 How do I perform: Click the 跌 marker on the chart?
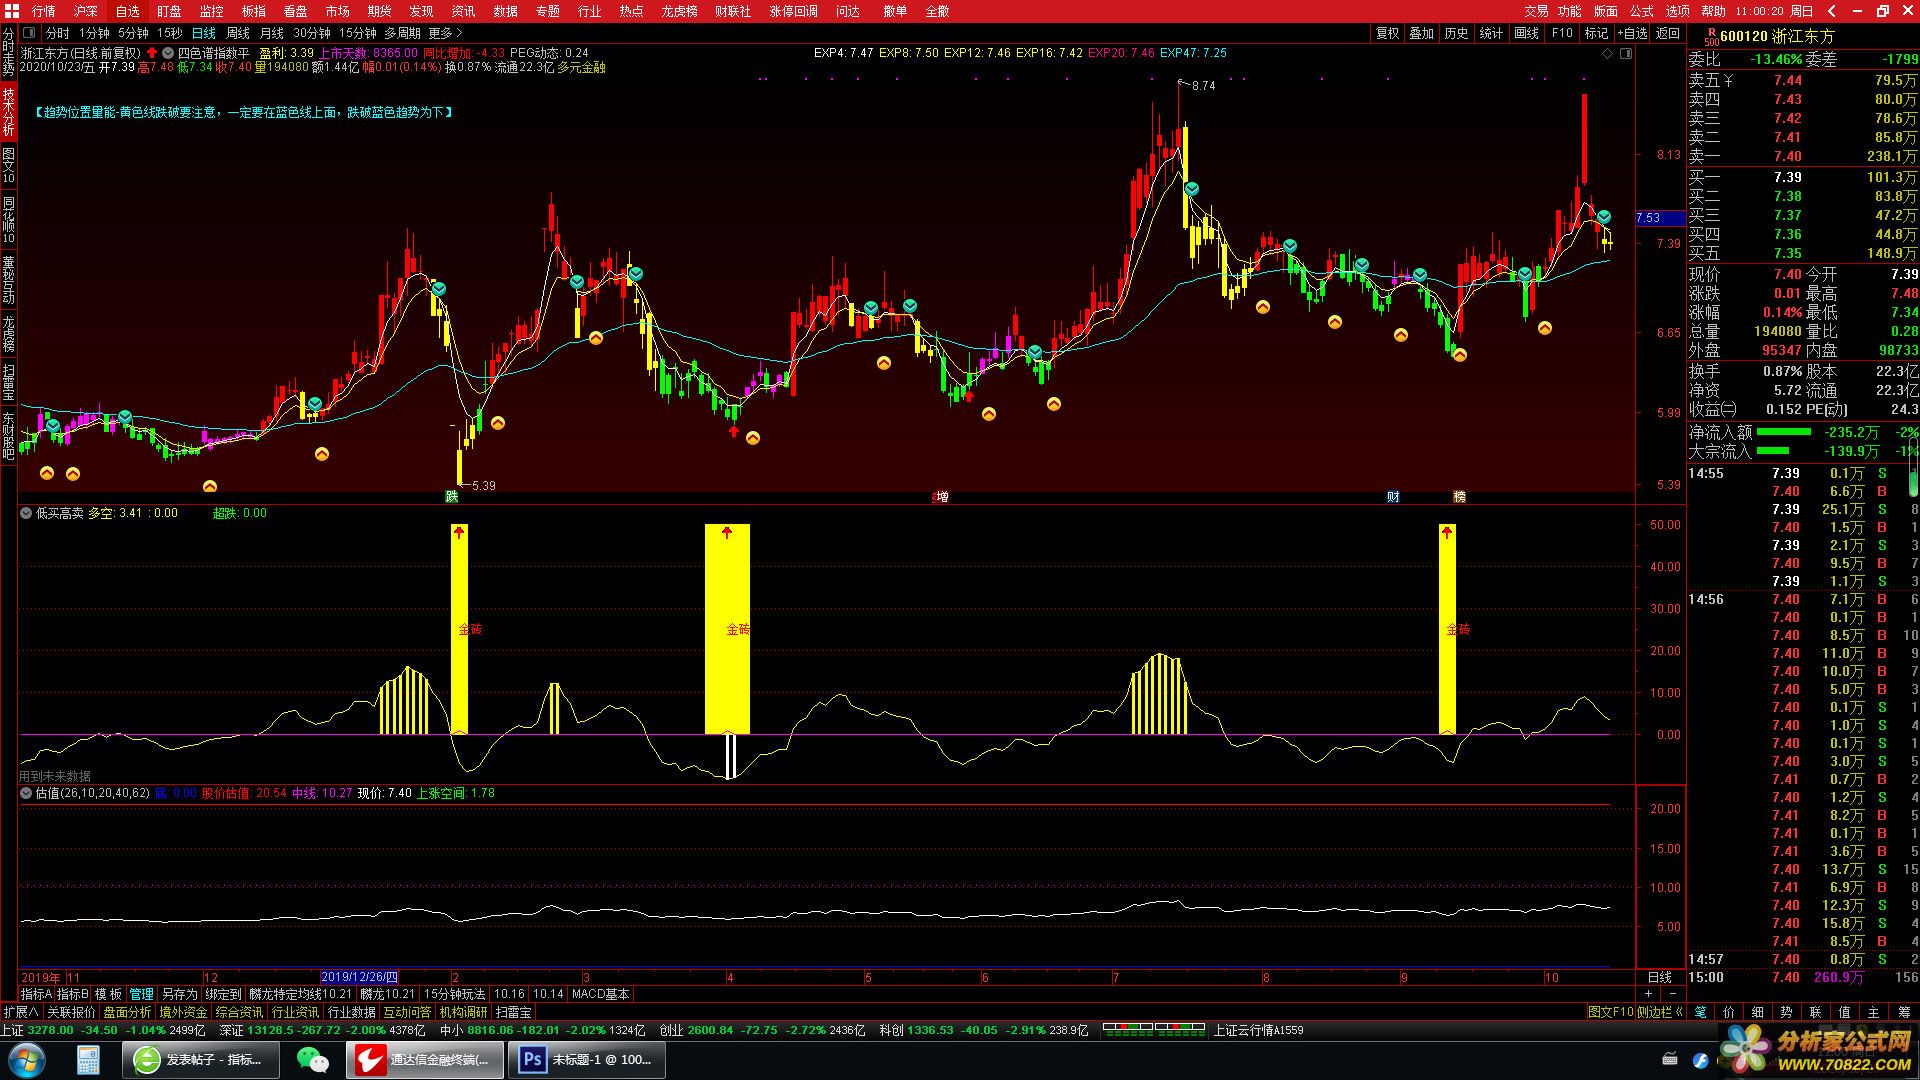click(x=452, y=496)
